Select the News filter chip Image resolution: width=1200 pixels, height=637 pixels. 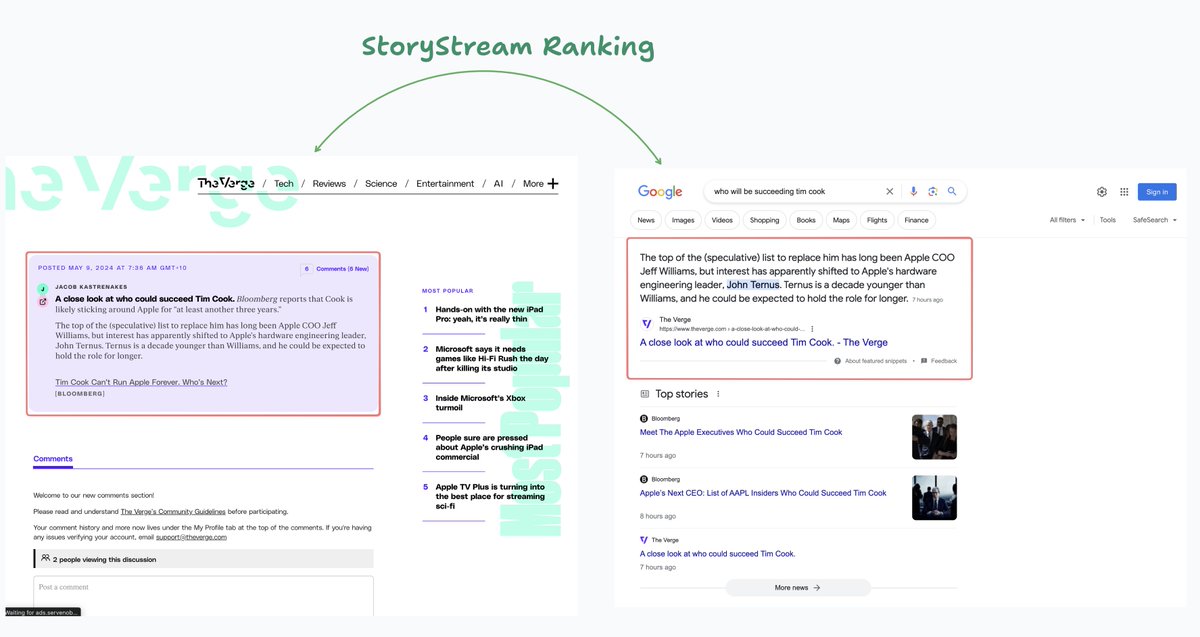point(646,220)
